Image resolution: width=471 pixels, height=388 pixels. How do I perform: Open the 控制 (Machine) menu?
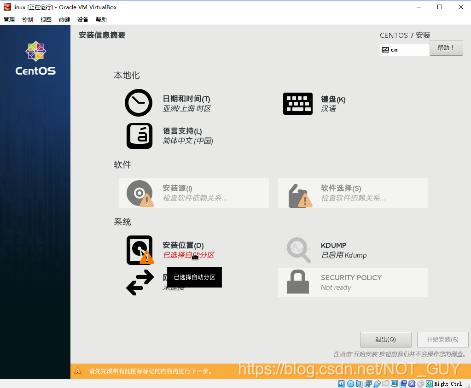point(27,19)
